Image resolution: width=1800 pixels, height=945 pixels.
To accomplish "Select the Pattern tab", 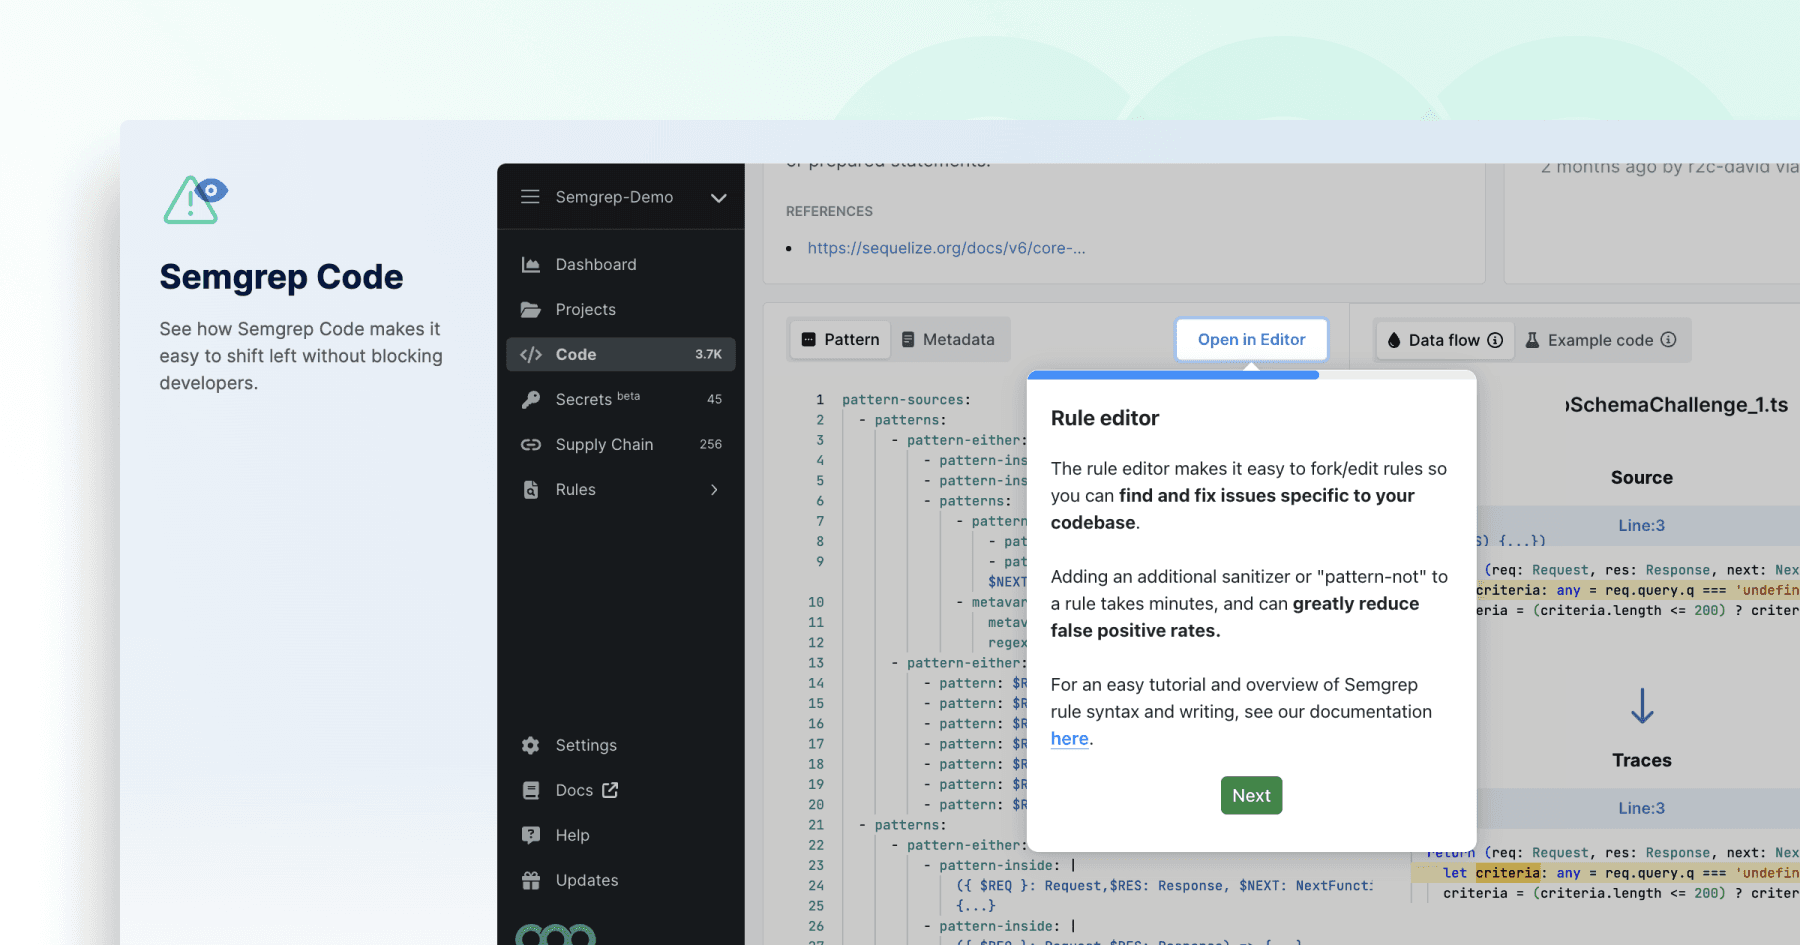I will 840,339.
